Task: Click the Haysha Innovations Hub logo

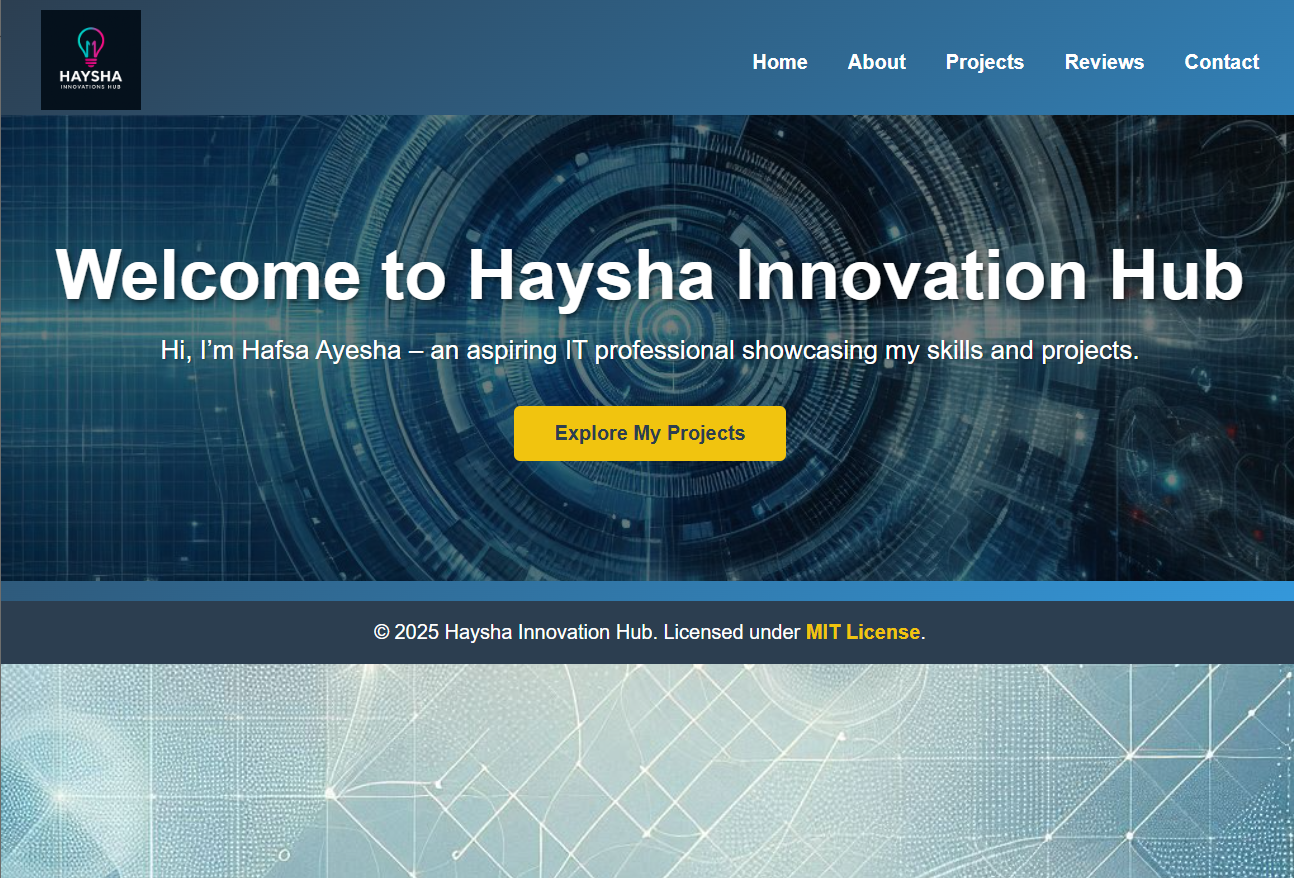Action: pos(90,60)
